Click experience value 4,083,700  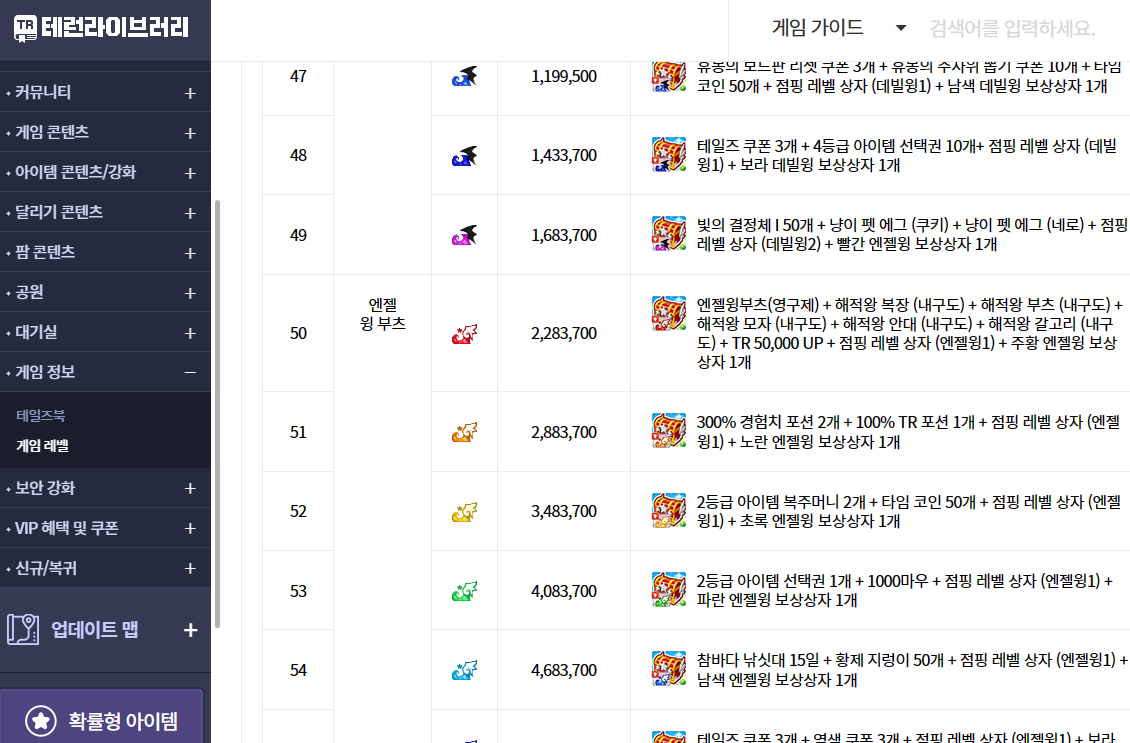coord(564,592)
